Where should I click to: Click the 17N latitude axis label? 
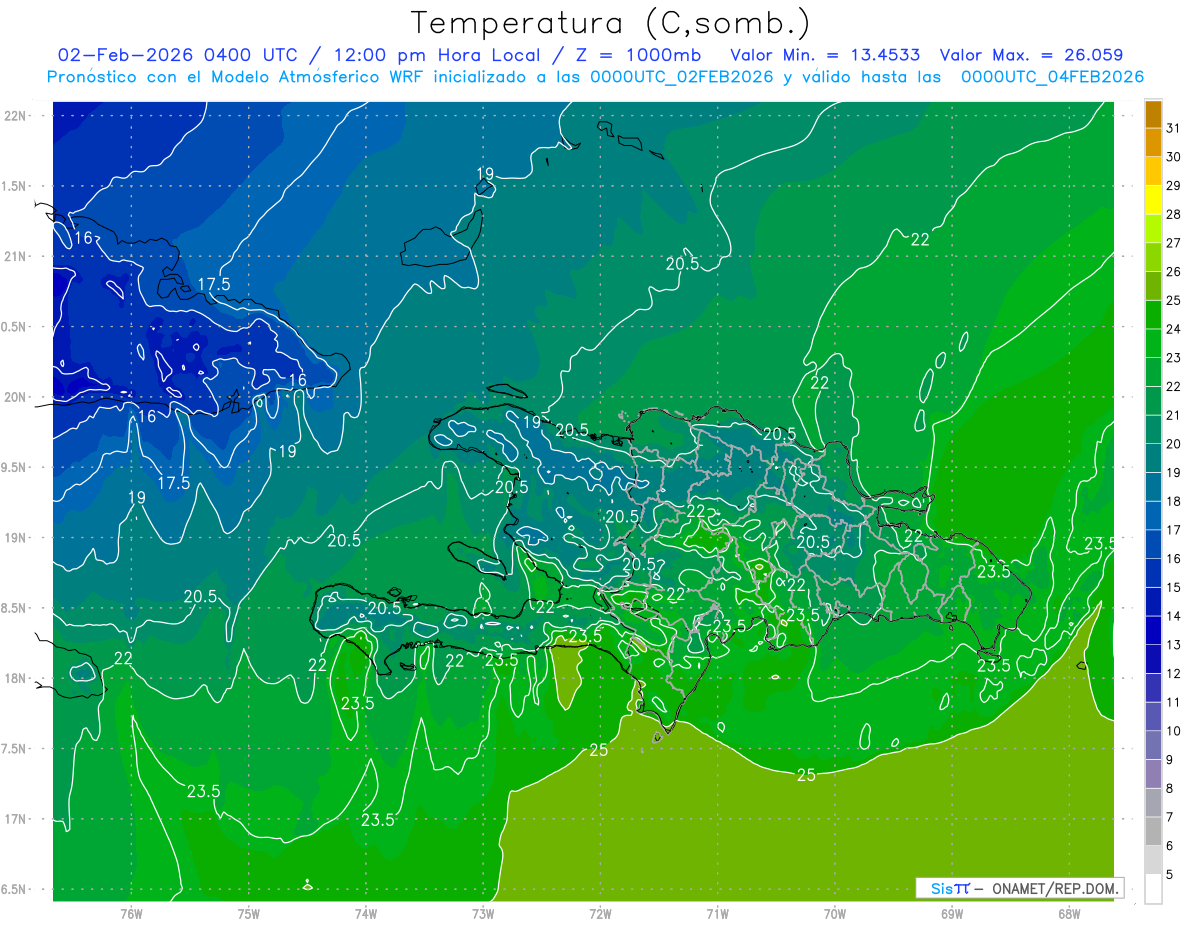click(x=16, y=819)
